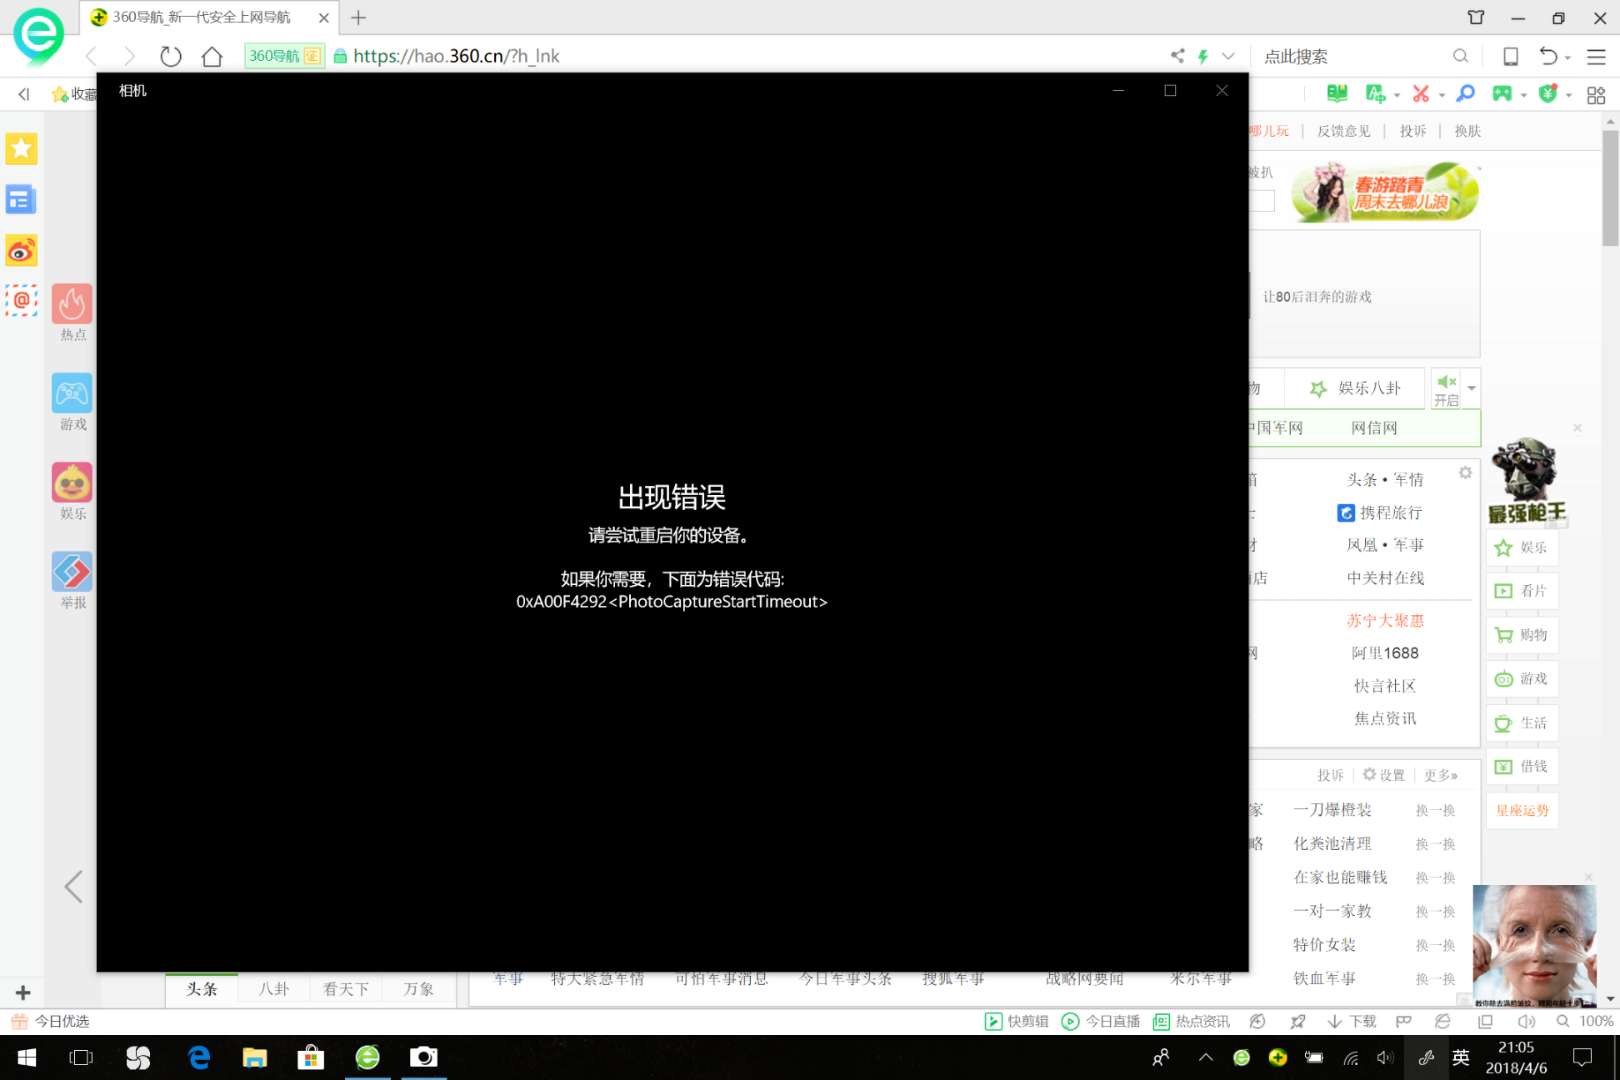Select the 头条 tab
This screenshot has height=1080, width=1620.
coord(202,989)
